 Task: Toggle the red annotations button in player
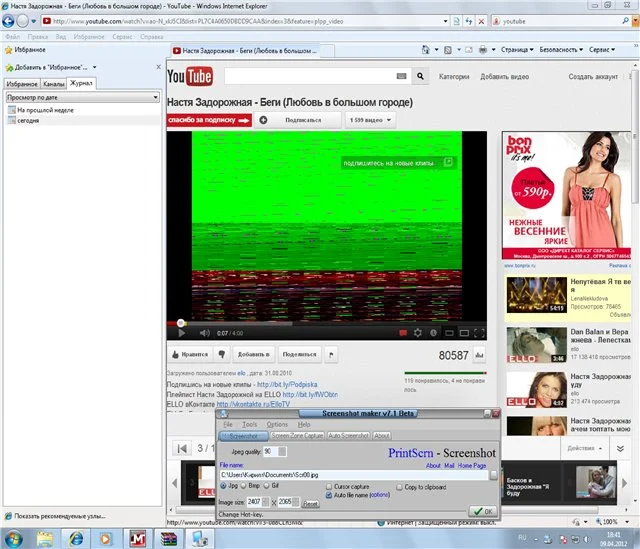coord(403,333)
